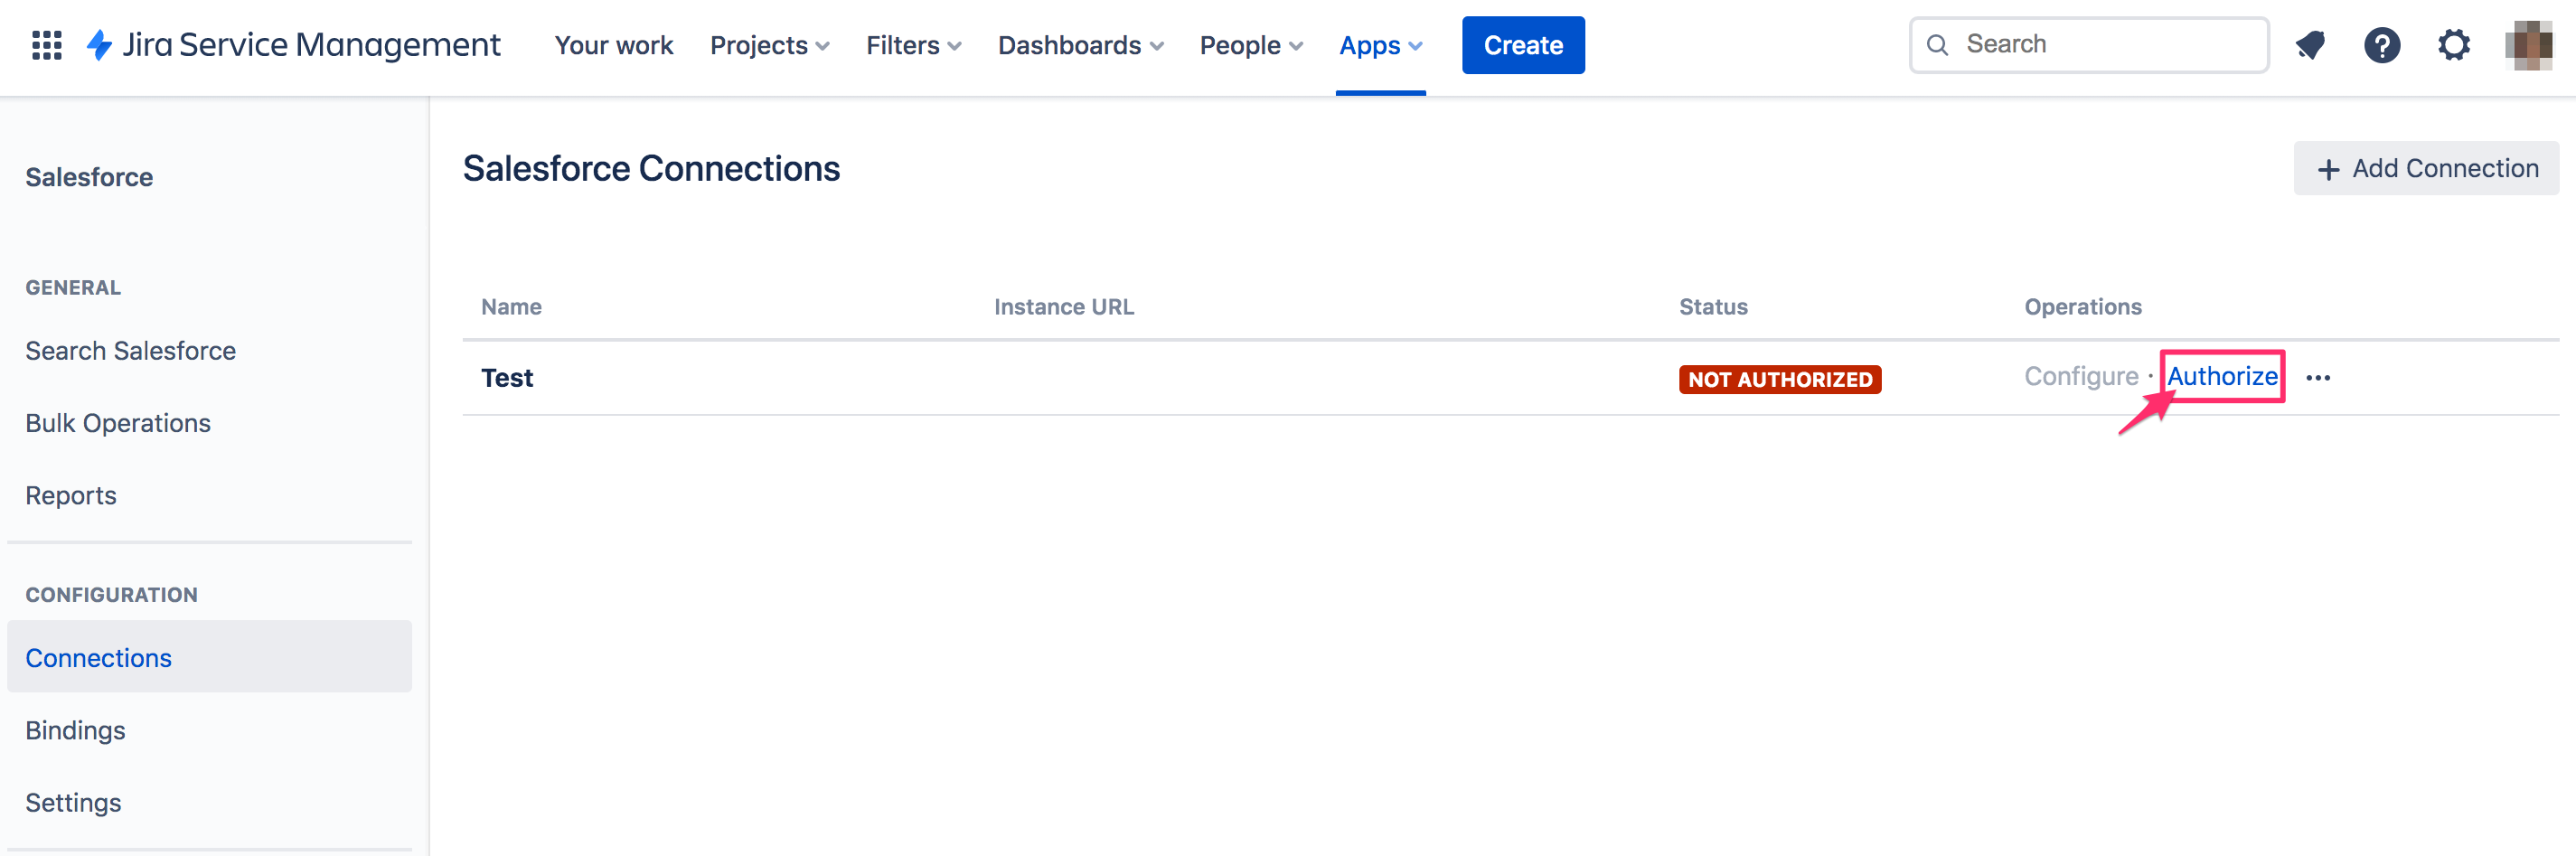Open the settings gear icon
Screen dimensions: 2576x856
(x=2453, y=45)
